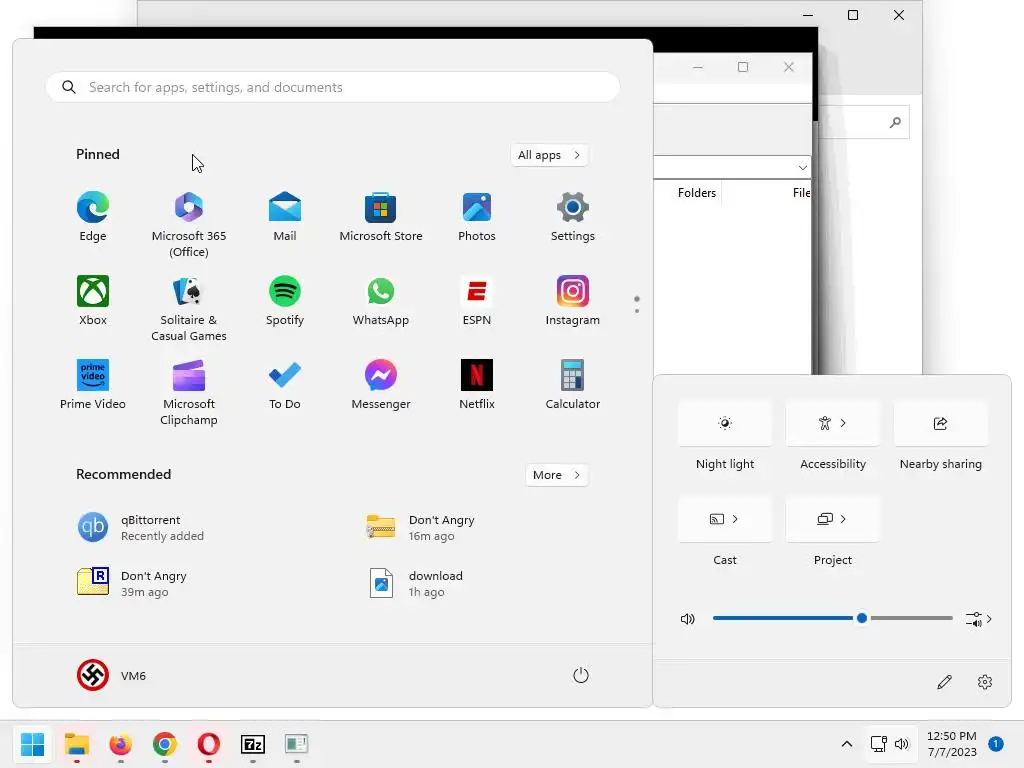Screen dimensions: 1024x768
Task: Open WhatsApp pinned app
Action: (381, 301)
